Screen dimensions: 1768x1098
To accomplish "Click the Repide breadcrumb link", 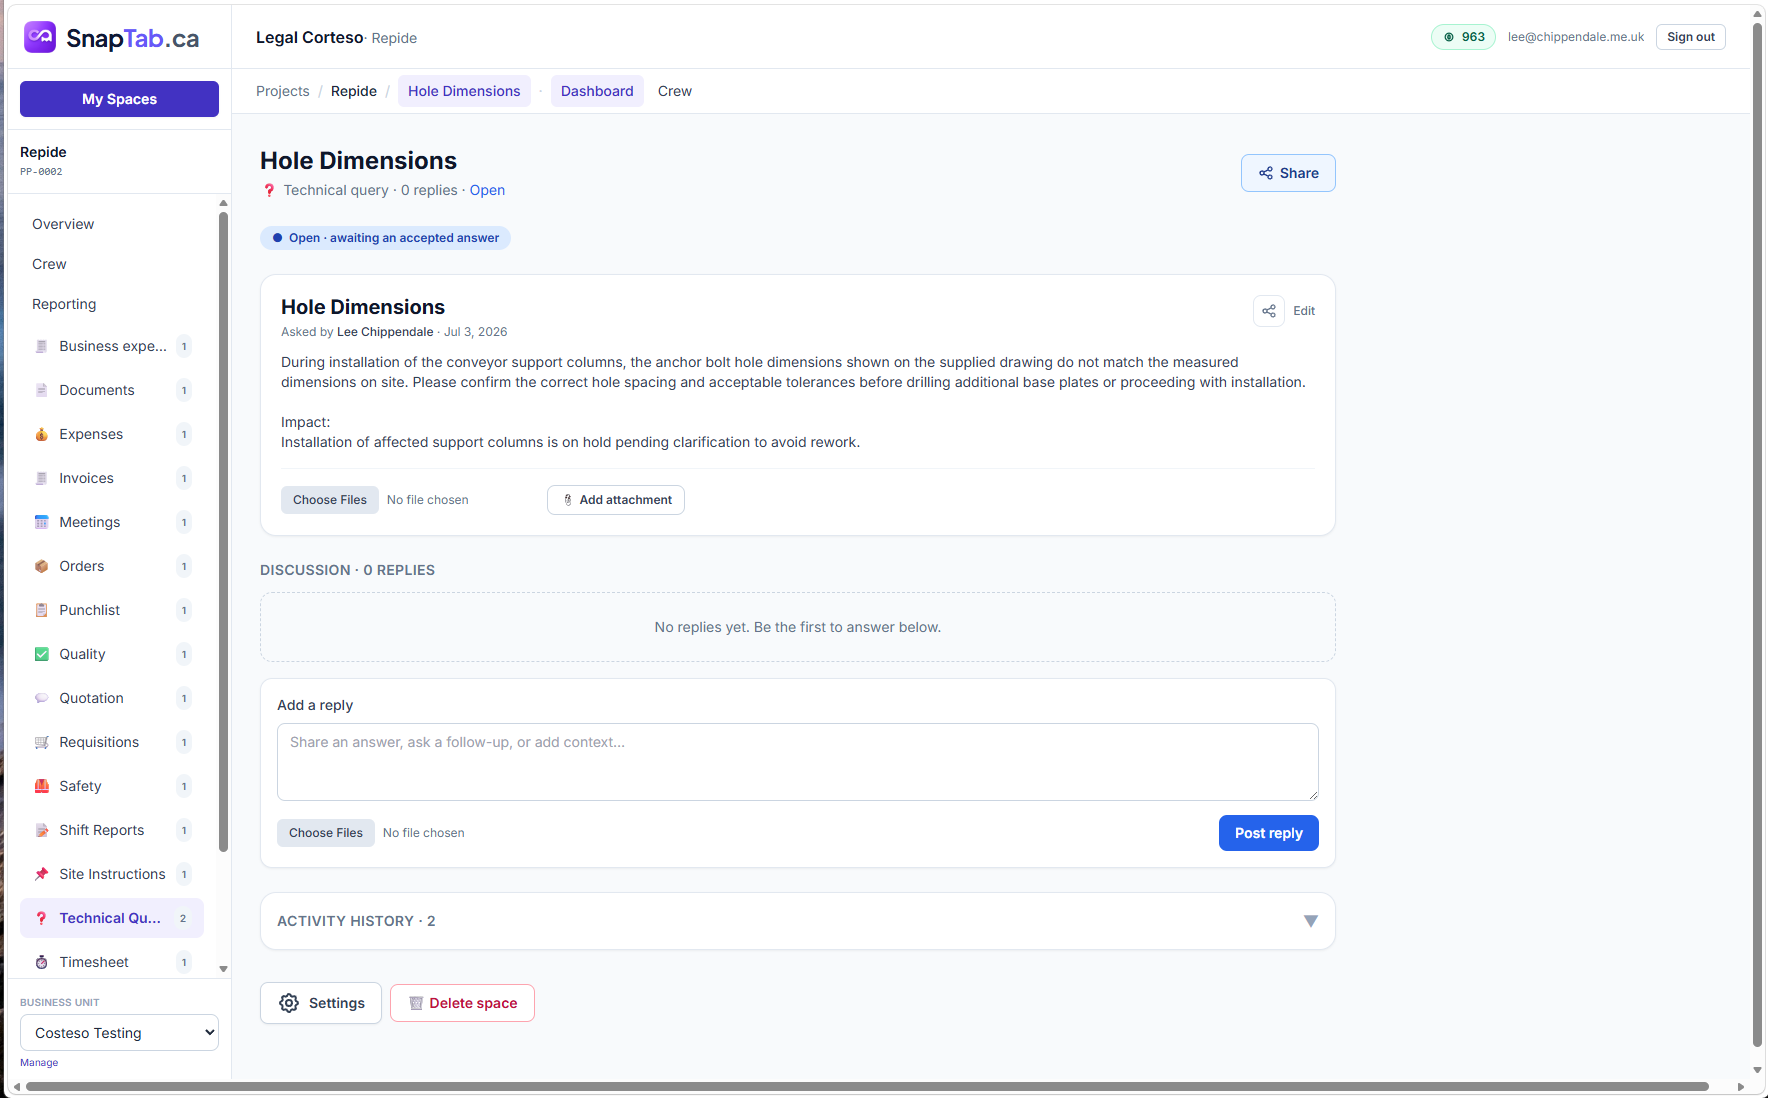I will click(354, 91).
